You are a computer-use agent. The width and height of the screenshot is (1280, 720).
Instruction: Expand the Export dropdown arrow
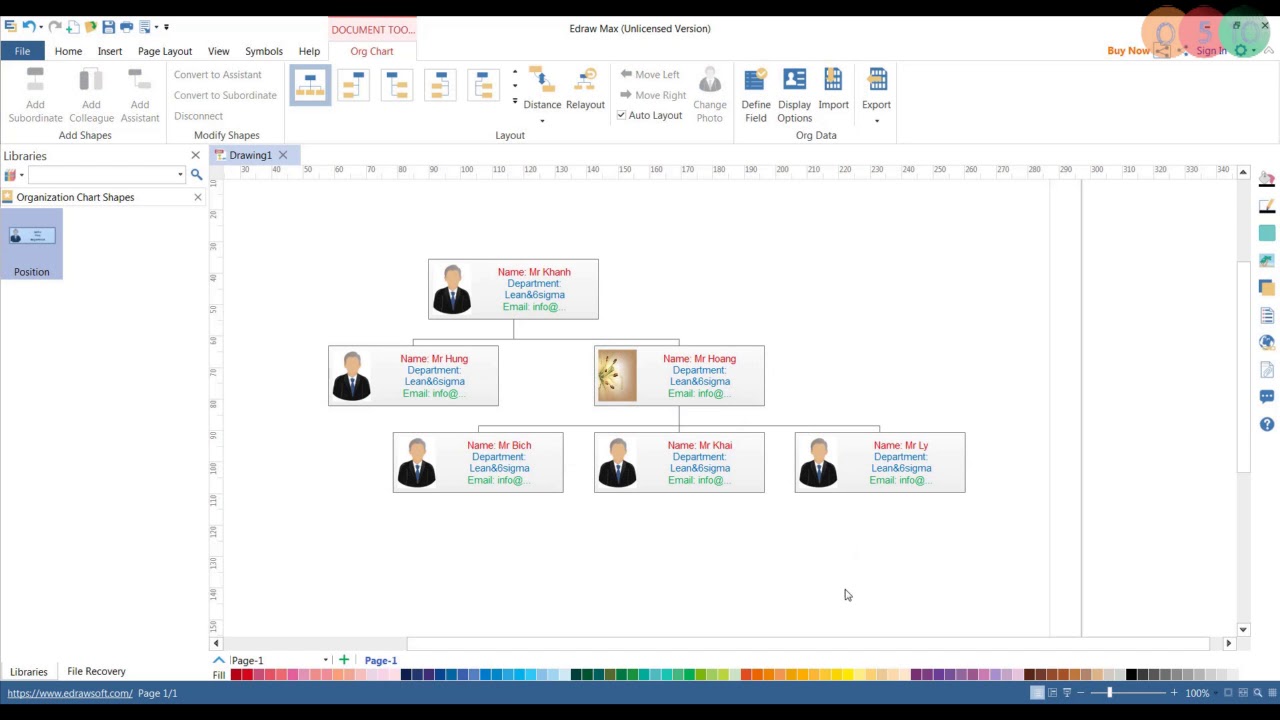coord(876,122)
